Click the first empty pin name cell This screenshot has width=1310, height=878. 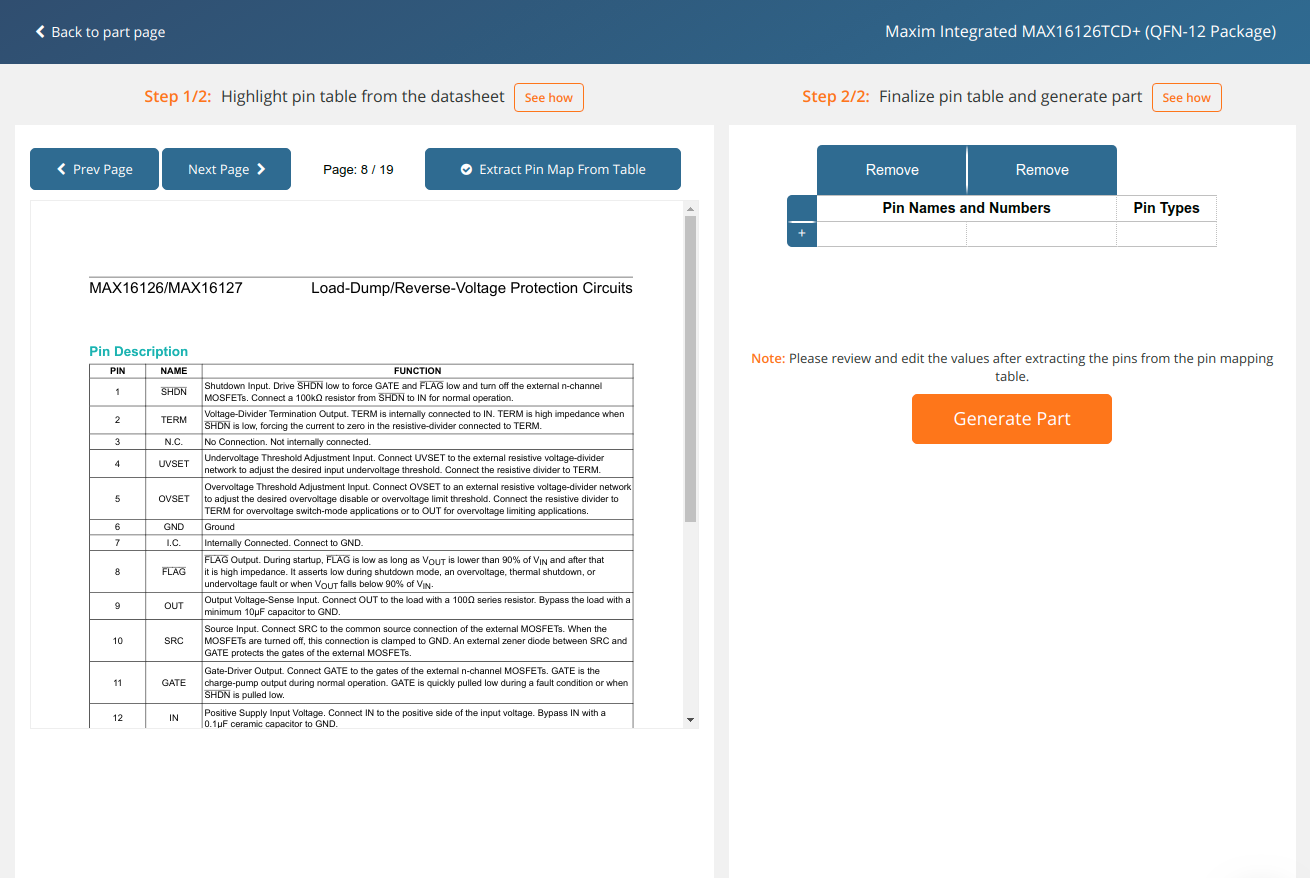click(892, 234)
